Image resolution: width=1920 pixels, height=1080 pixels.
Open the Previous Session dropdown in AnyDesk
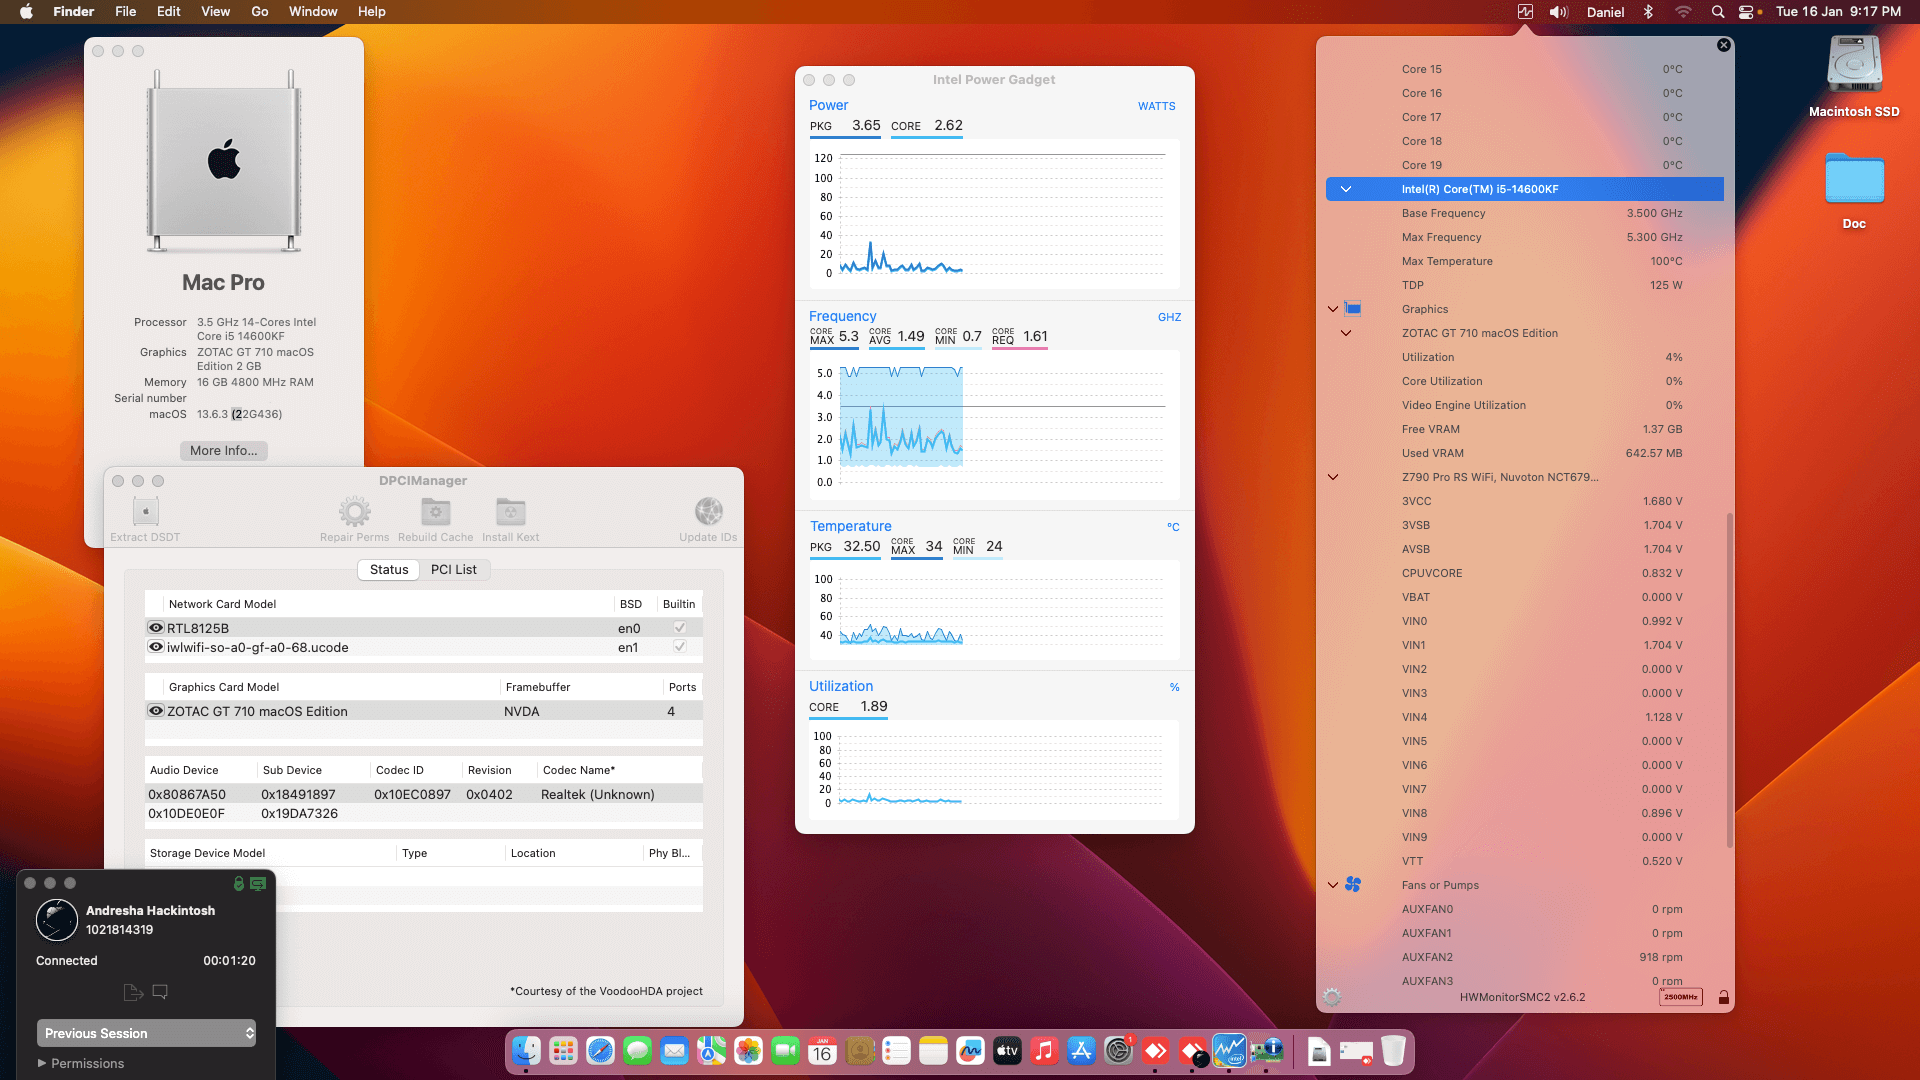point(146,1033)
